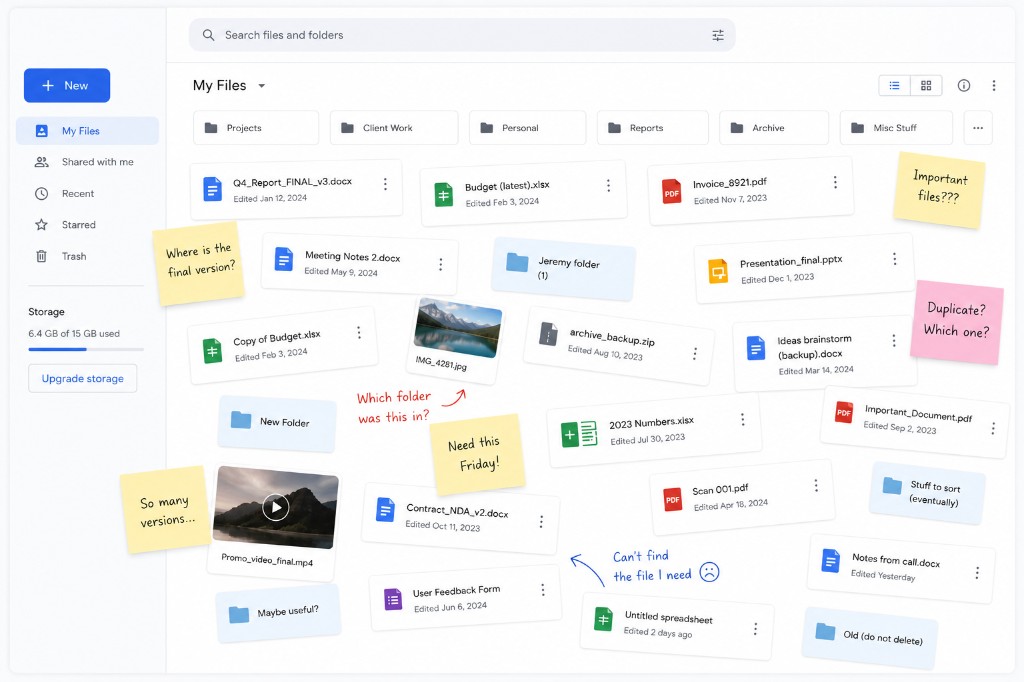Go to My Files in the sidebar
The image size is (1024, 682).
88,131
